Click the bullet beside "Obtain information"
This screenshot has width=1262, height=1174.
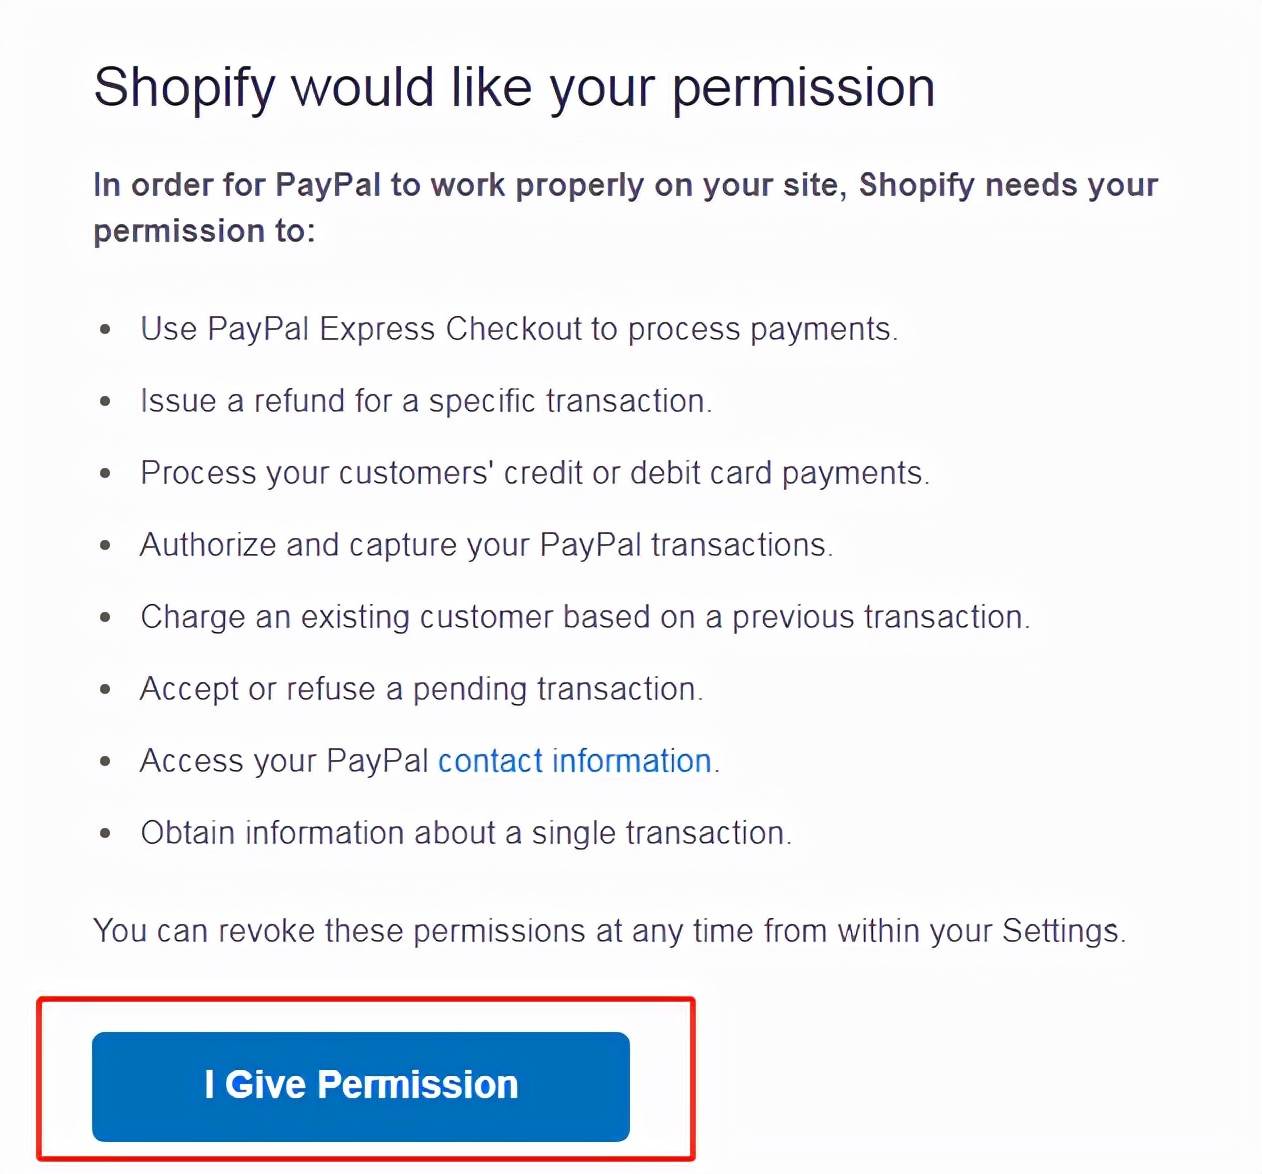point(106,833)
